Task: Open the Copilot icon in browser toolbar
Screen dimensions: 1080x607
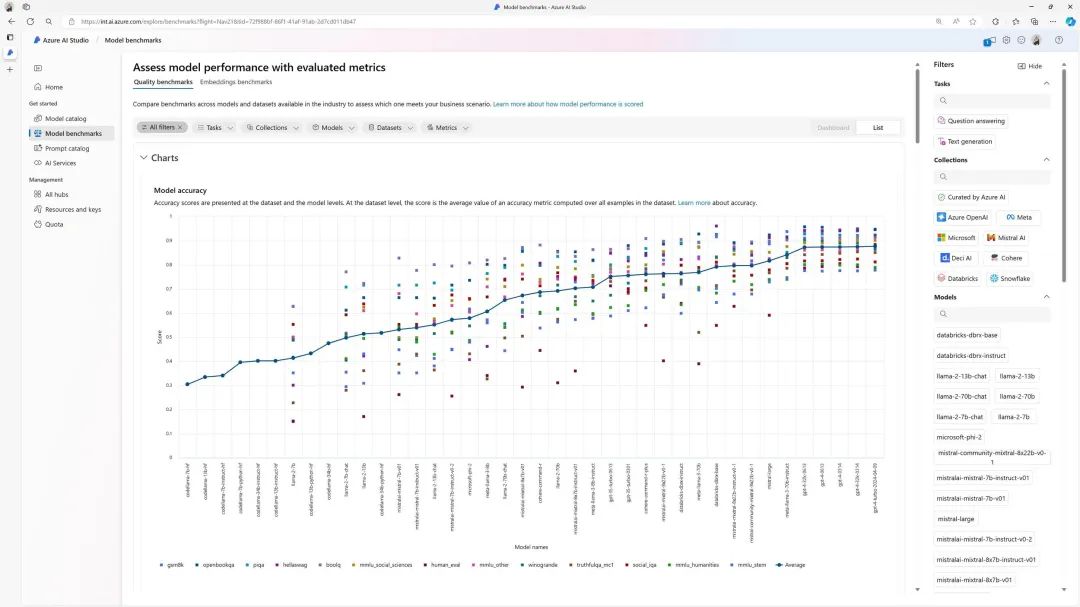Action: pos(1070,21)
